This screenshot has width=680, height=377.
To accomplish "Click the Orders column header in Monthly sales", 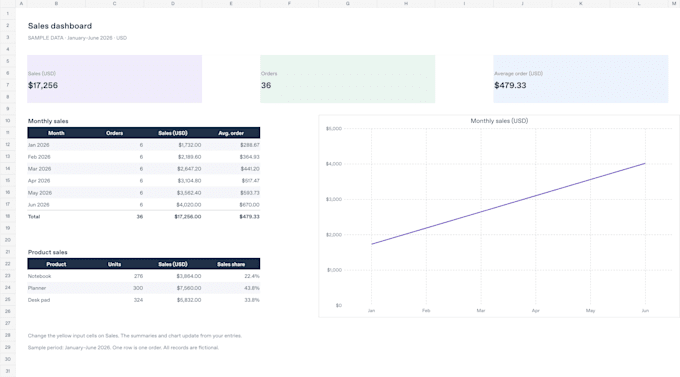I will point(114,133).
